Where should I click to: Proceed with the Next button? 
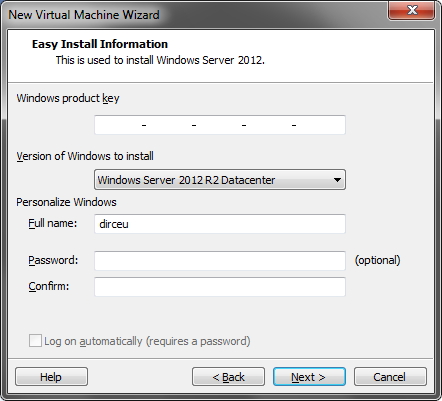click(309, 377)
